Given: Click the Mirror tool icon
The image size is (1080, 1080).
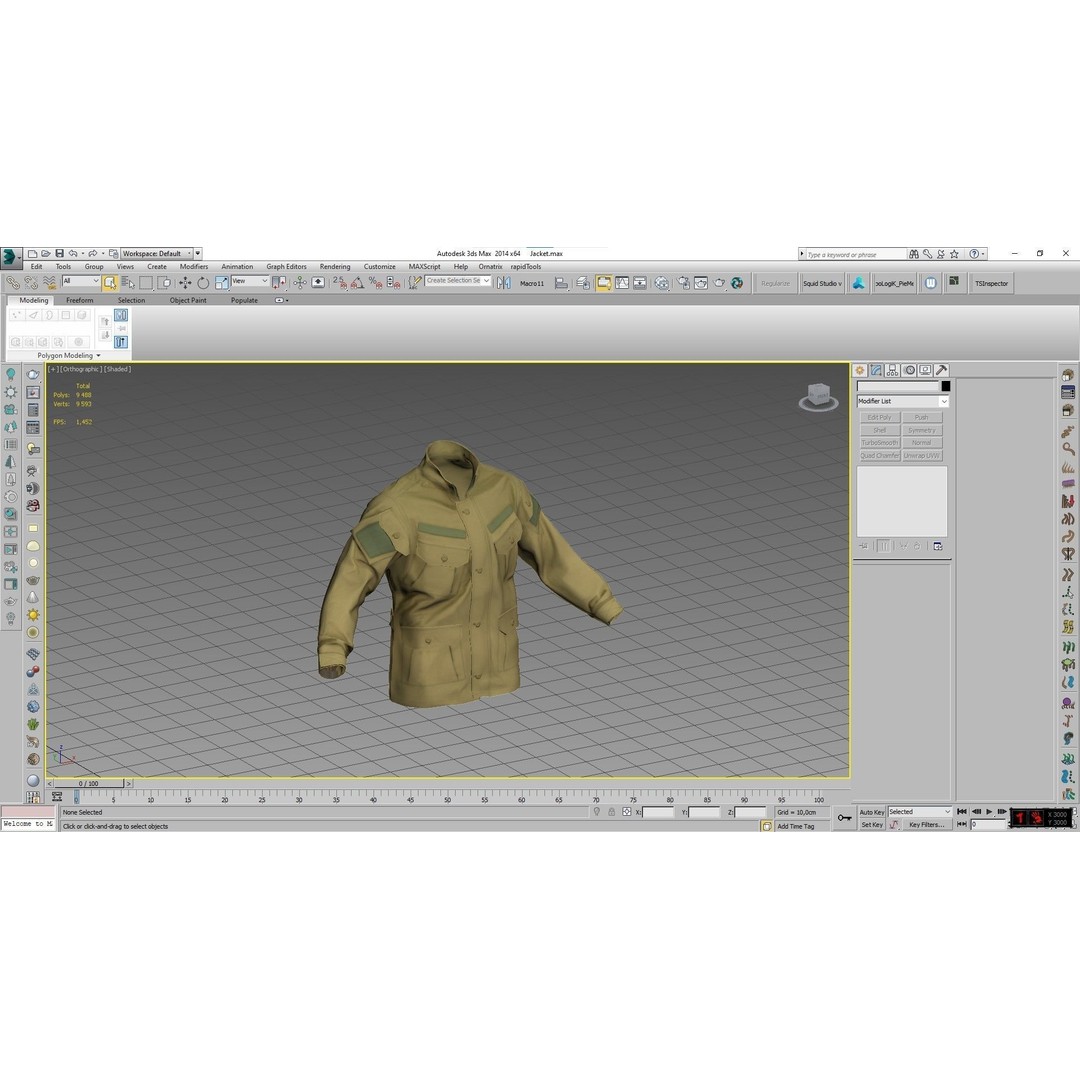Looking at the screenshot, I should click(504, 282).
